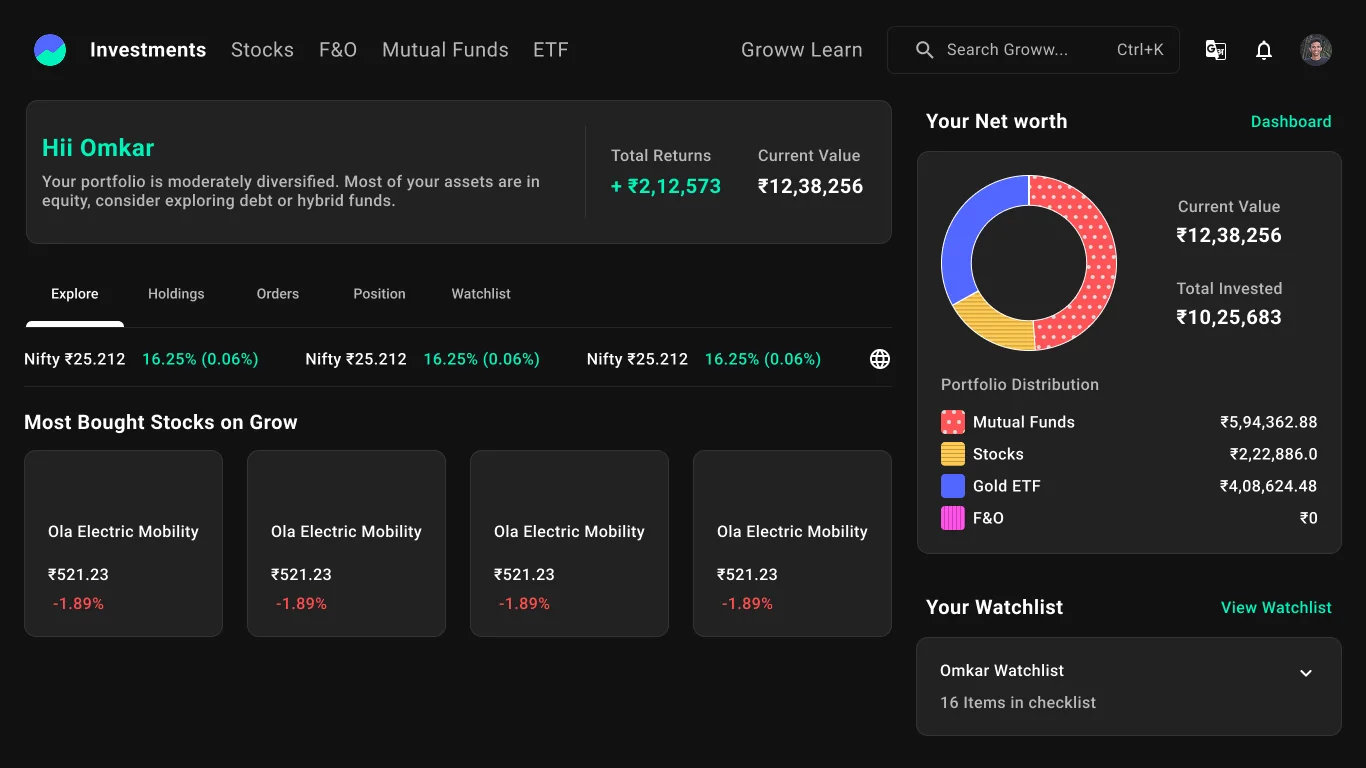Open the Dashboard link
The height and width of the screenshot is (768, 1366).
click(x=1291, y=122)
